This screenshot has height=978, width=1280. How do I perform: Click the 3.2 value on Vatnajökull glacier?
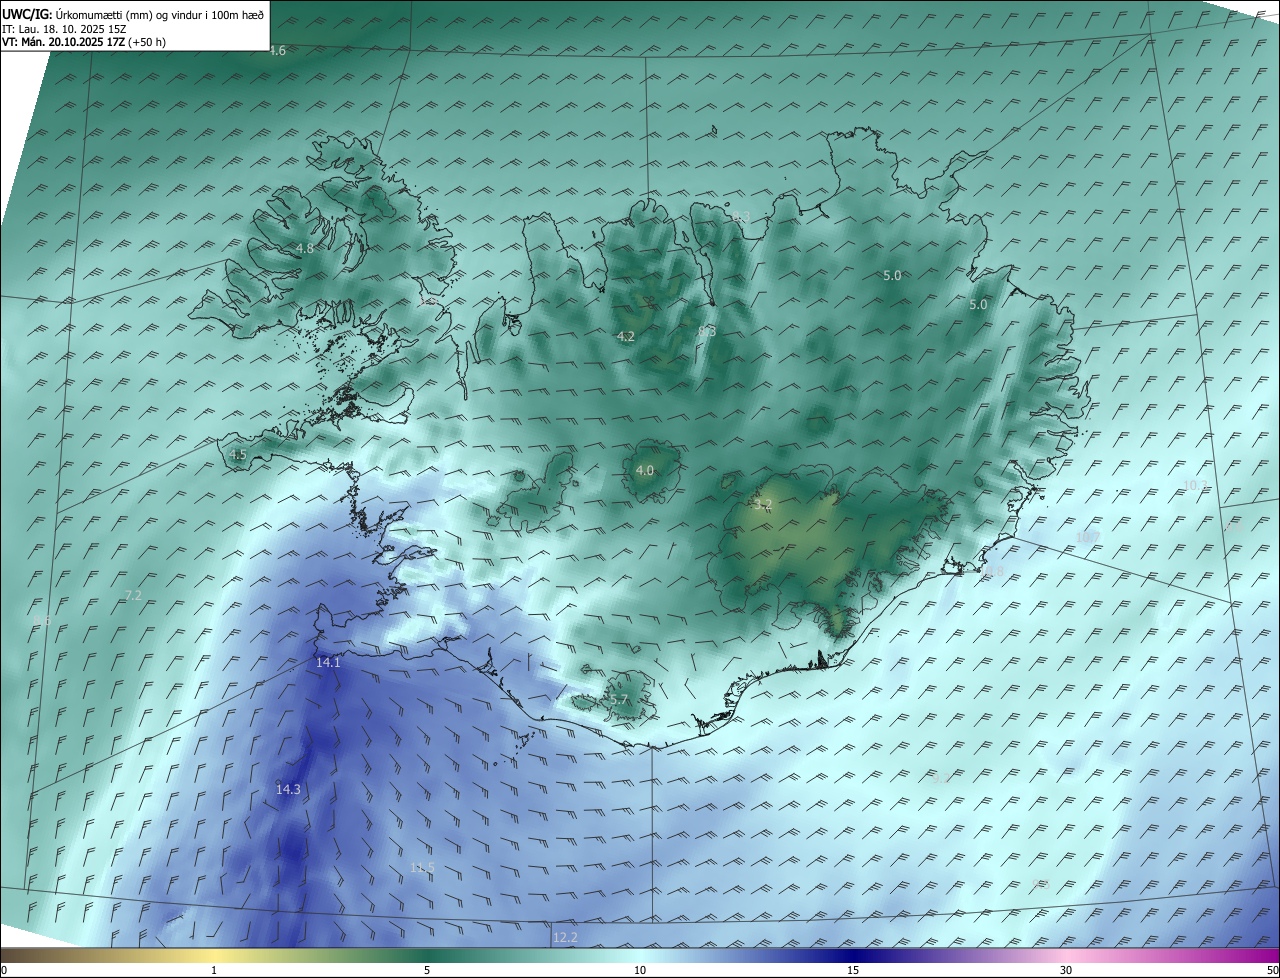pyautogui.click(x=763, y=505)
